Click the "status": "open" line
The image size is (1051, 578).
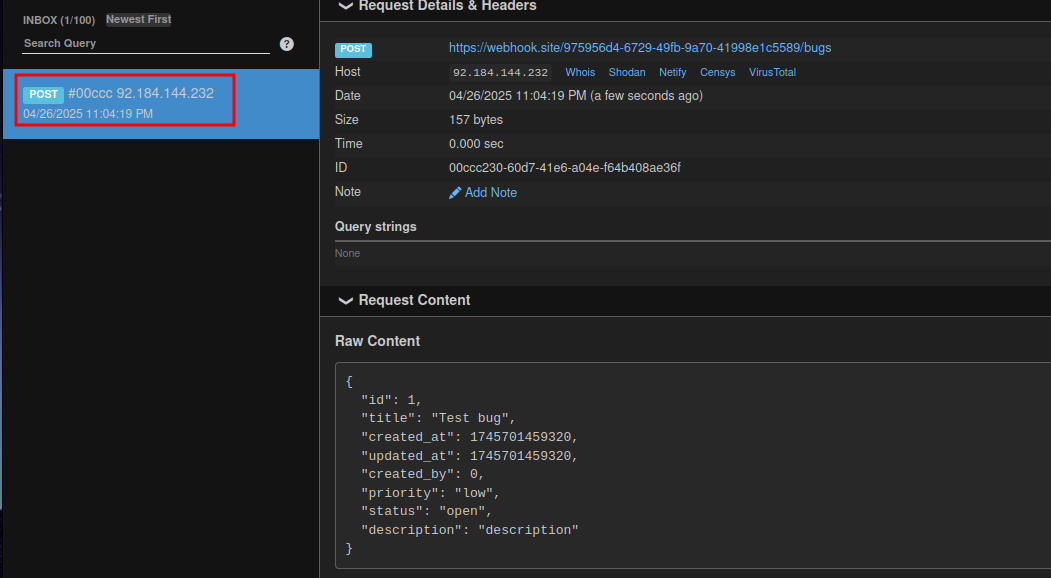tap(426, 511)
